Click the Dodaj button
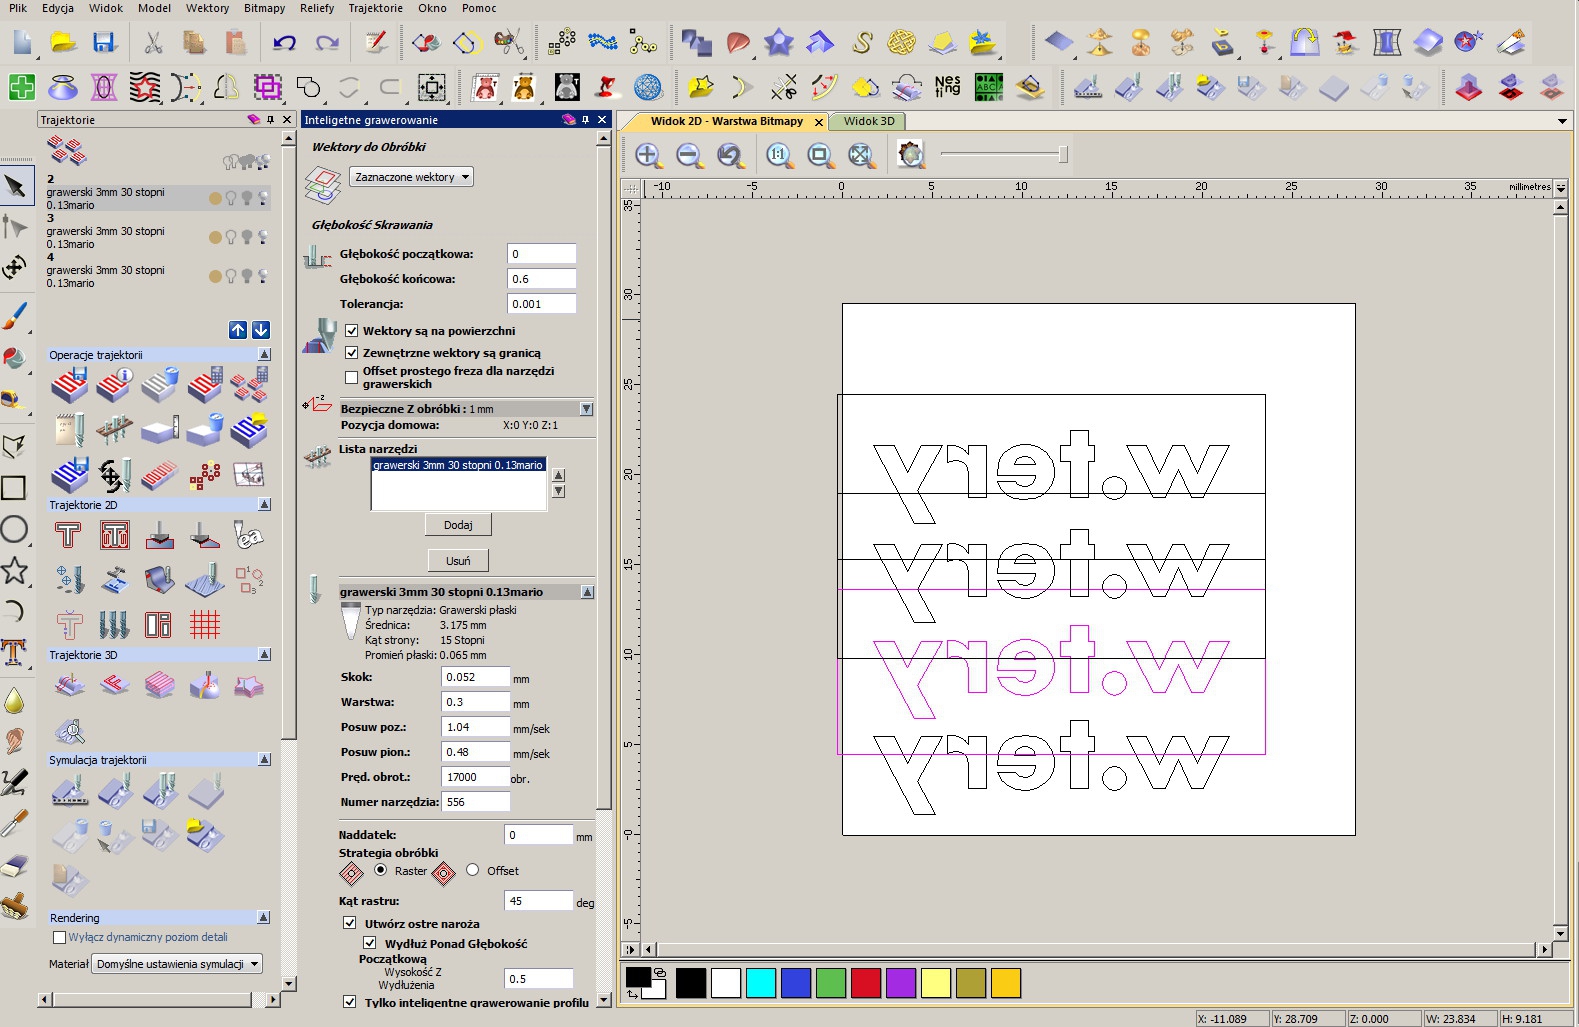1579x1027 pixels. 458,525
